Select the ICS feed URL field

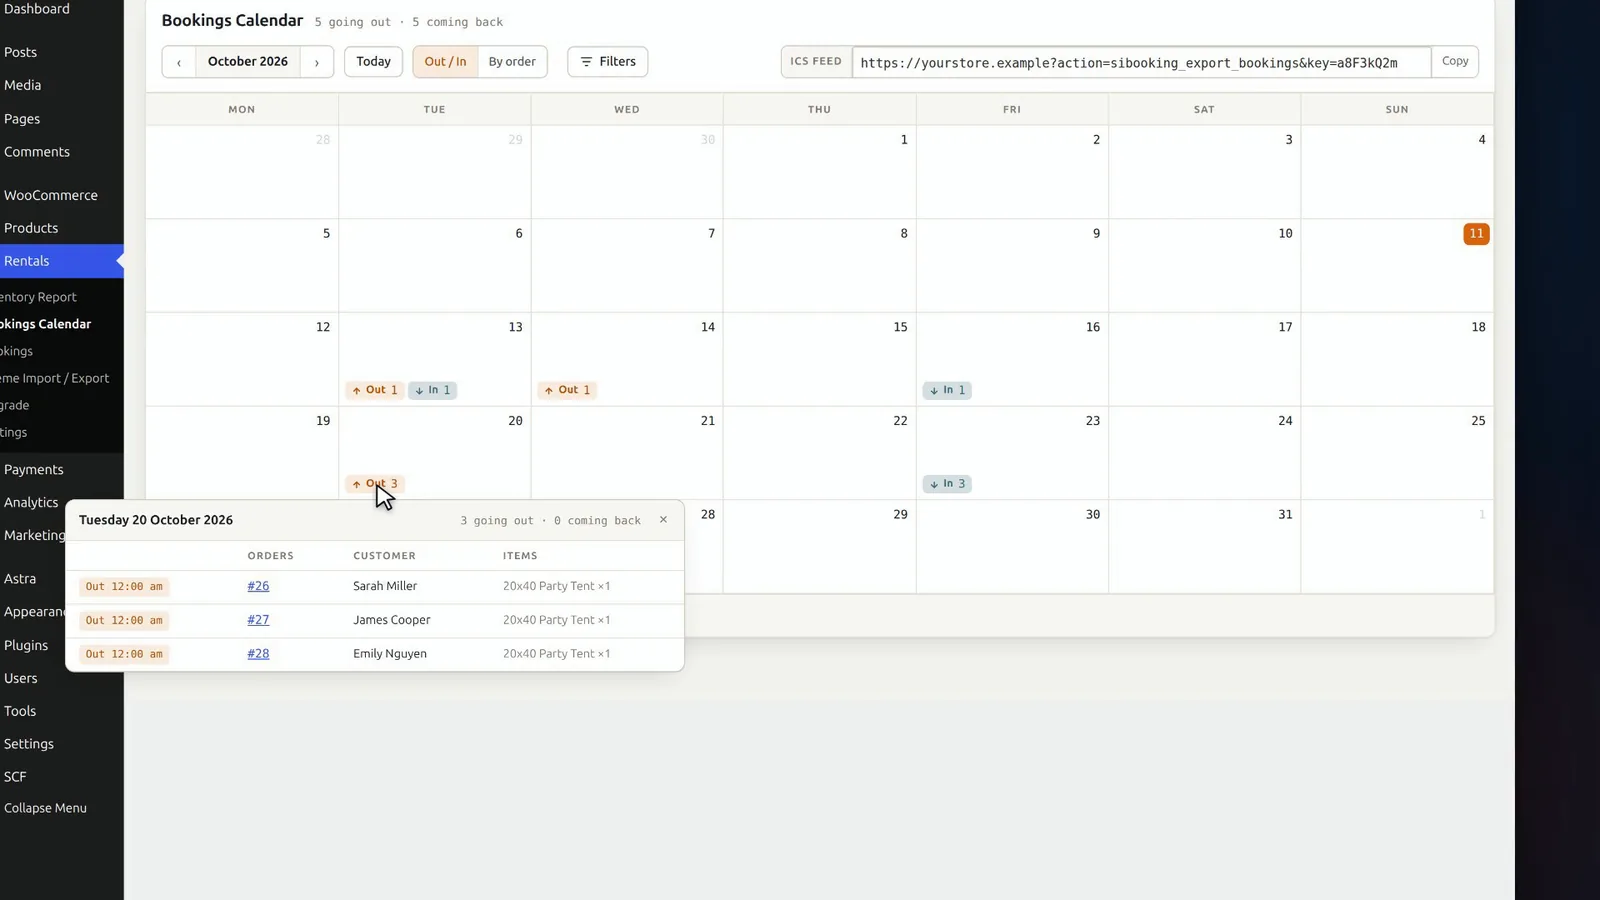[x=1141, y=62]
